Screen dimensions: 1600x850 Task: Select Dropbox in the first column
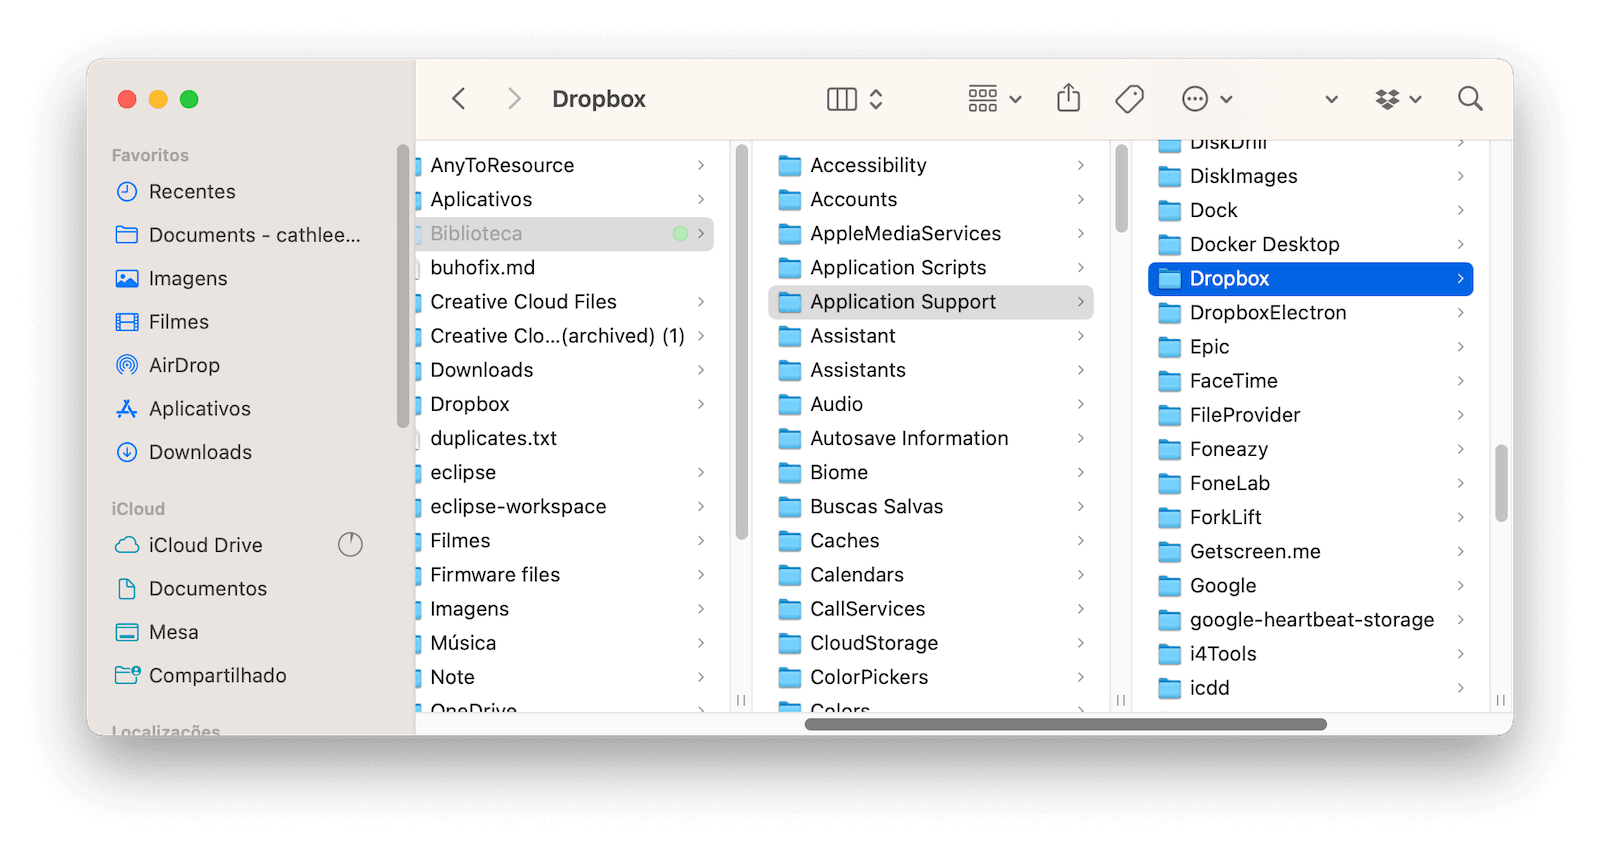(x=565, y=404)
